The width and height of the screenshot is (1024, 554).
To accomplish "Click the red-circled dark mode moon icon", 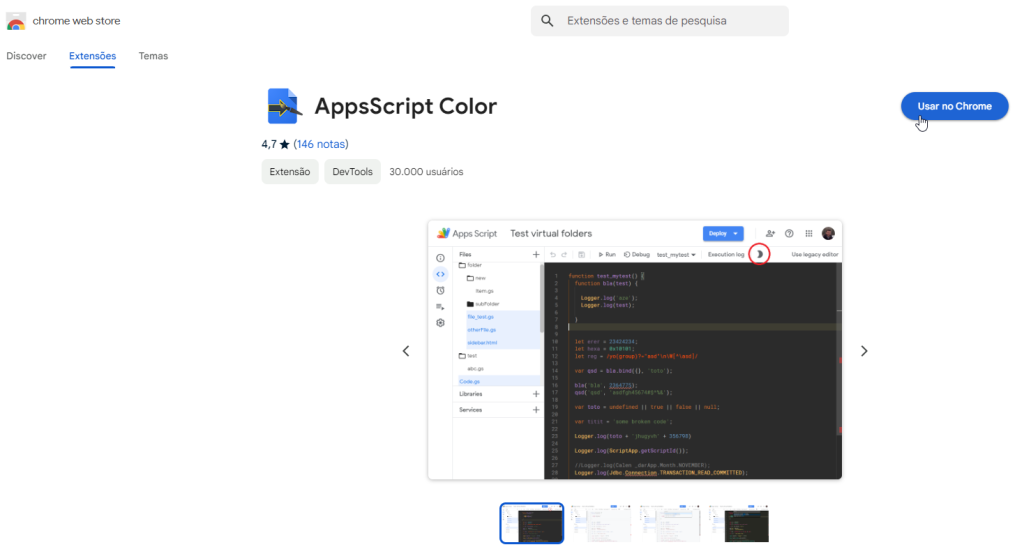I will 760,254.
